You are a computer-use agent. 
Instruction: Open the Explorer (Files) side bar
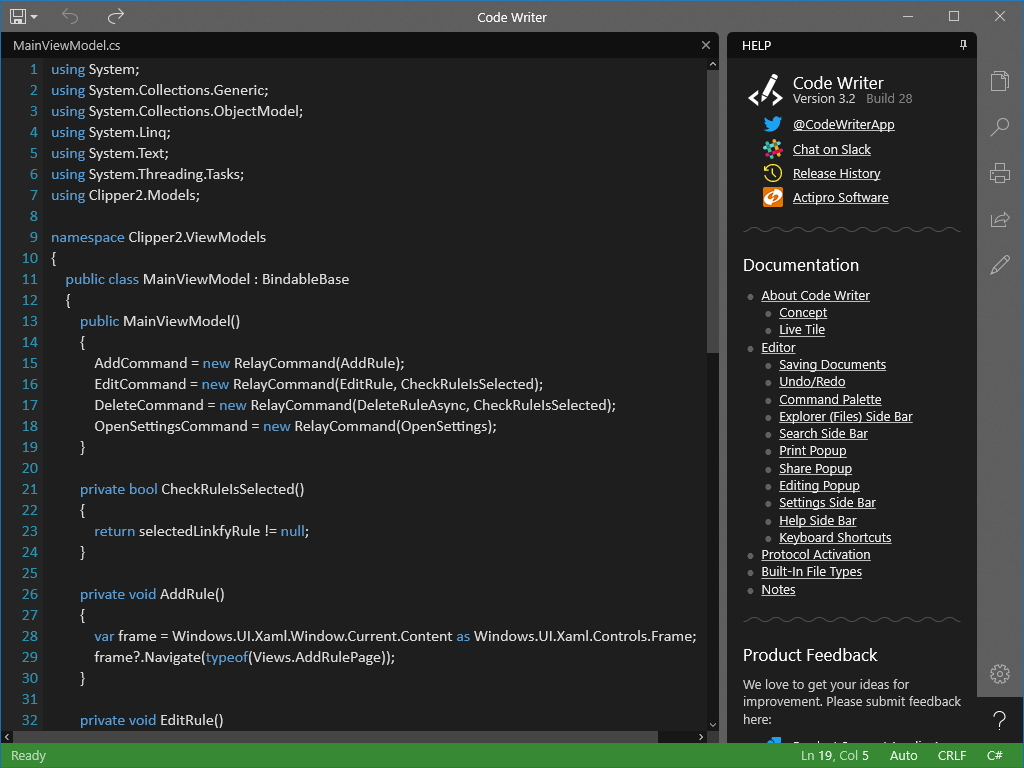coord(999,81)
